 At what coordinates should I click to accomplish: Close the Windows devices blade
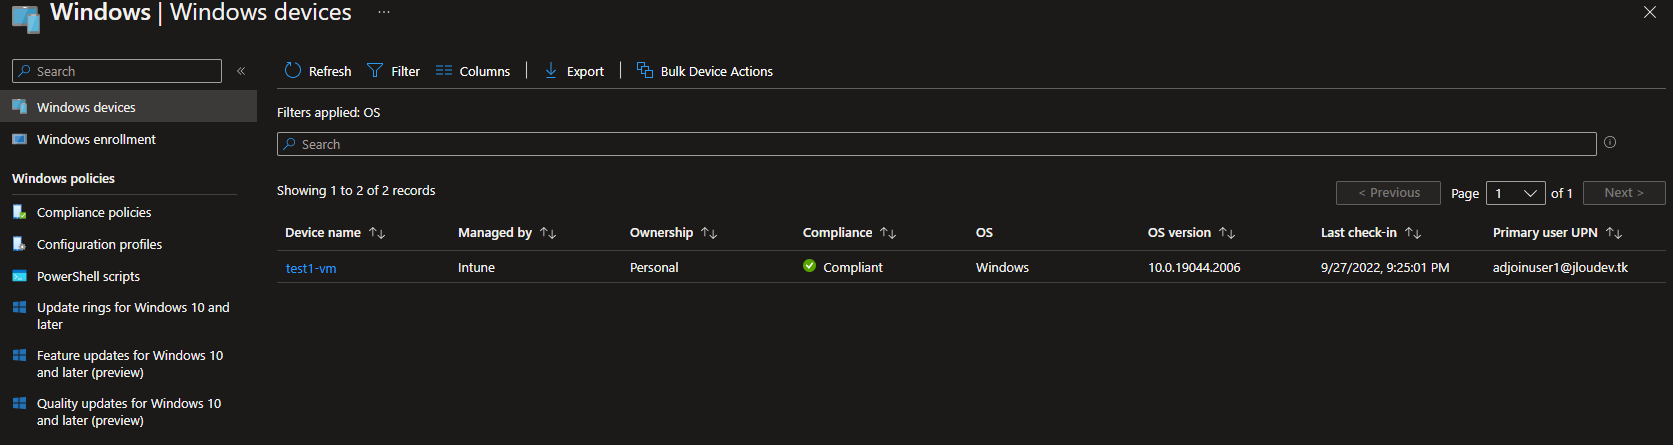click(x=1650, y=12)
